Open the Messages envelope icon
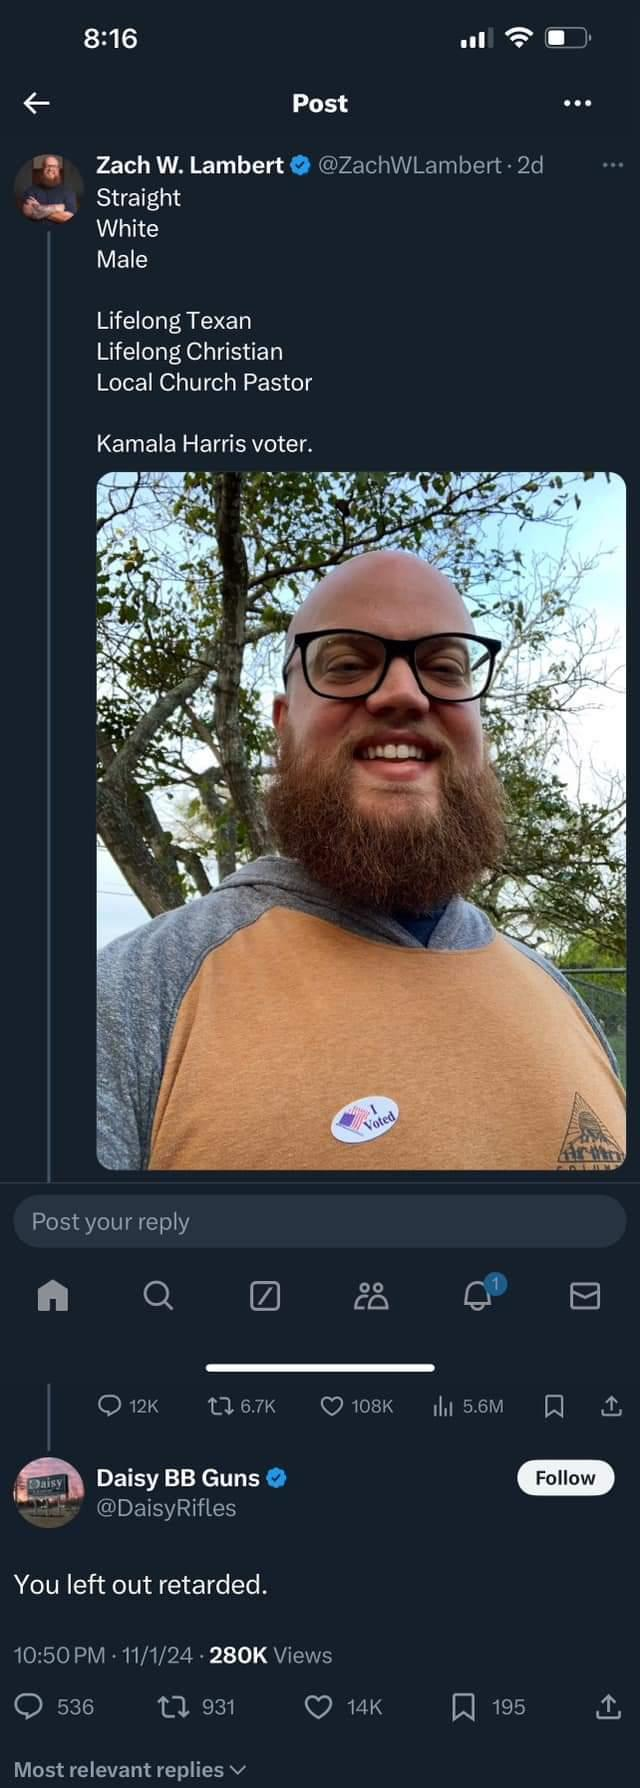The height and width of the screenshot is (1788, 640). coord(585,1296)
